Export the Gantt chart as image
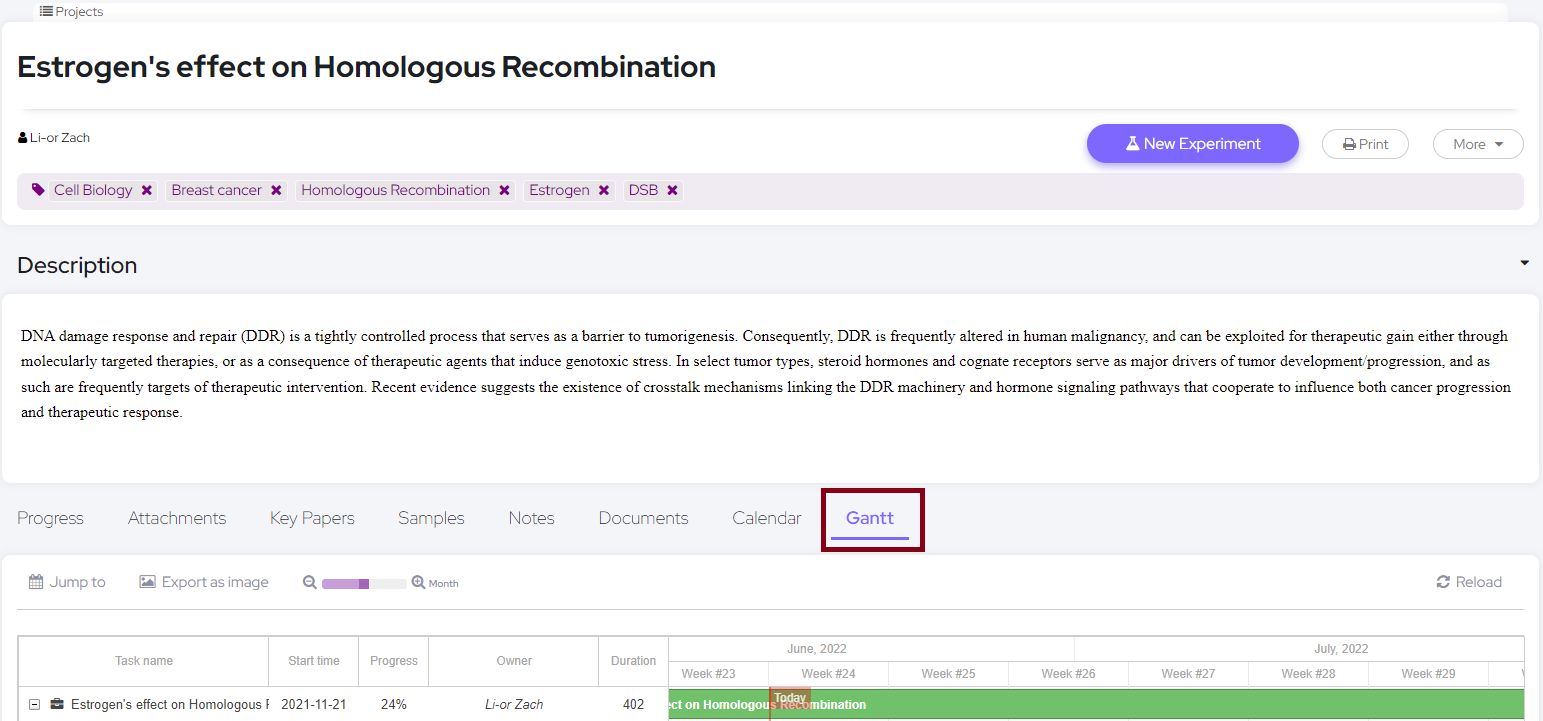The image size is (1543, 721). pyautogui.click(x=204, y=582)
